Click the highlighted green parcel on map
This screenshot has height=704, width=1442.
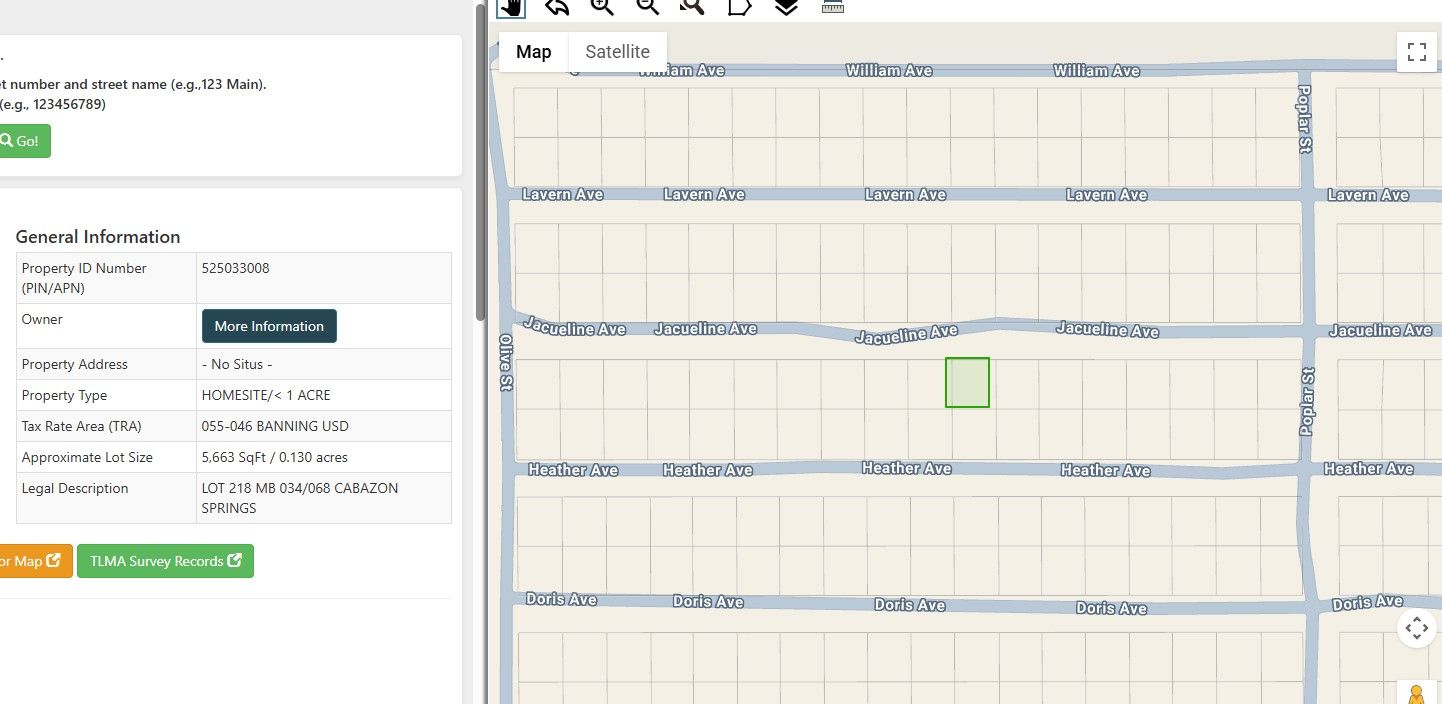967,383
